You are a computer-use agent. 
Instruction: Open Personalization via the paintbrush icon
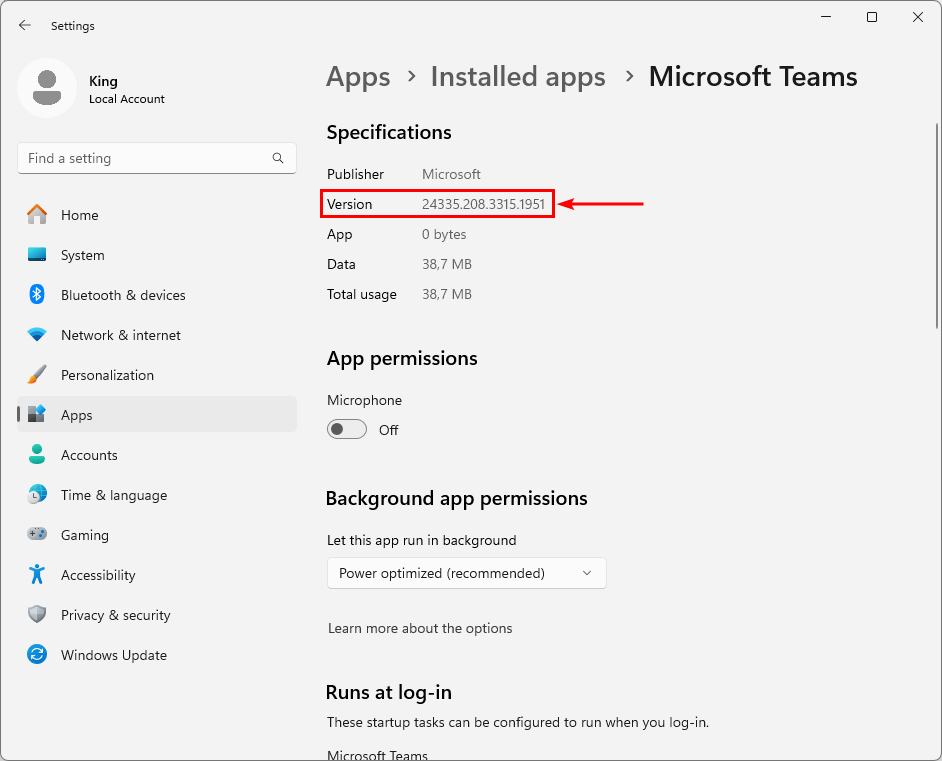pyautogui.click(x=37, y=375)
